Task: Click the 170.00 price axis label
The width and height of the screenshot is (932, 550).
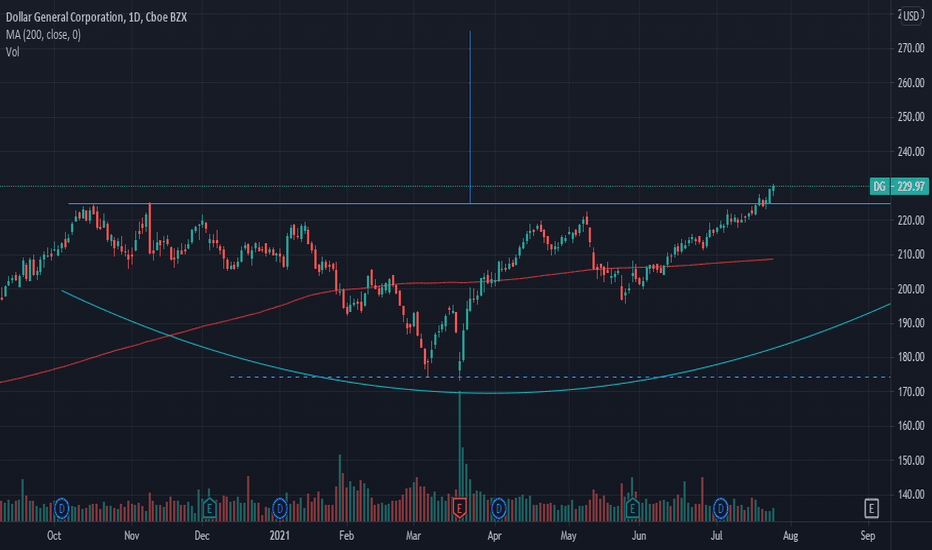Action: tap(911, 391)
